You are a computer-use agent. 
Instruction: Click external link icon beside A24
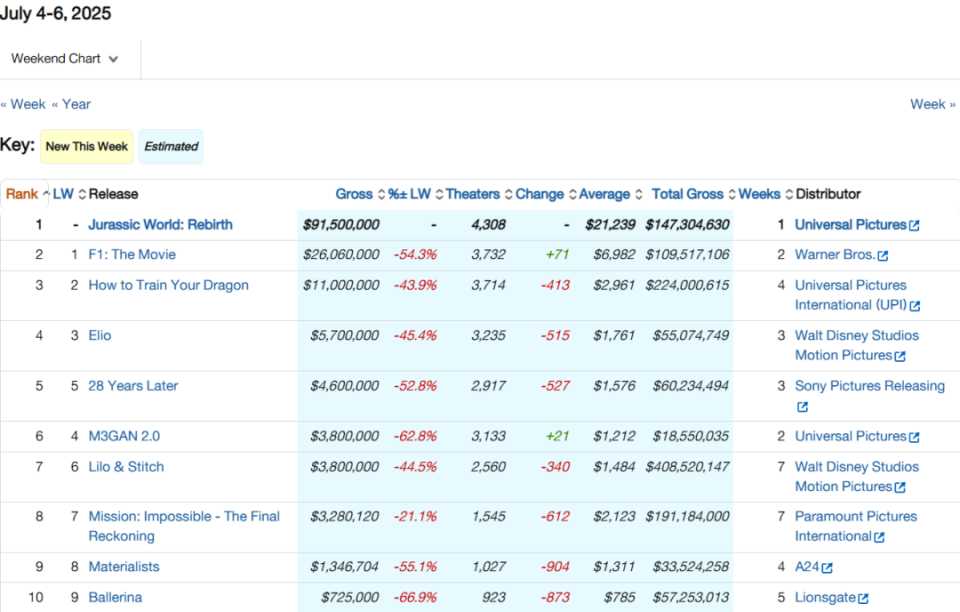pyautogui.click(x=827, y=568)
